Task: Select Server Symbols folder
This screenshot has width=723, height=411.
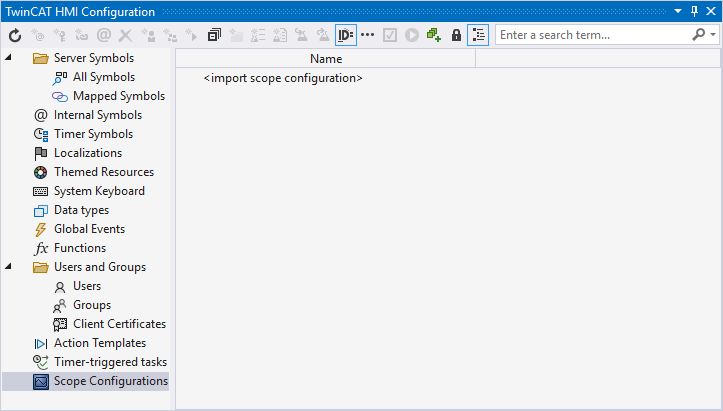Action: click(x=94, y=58)
